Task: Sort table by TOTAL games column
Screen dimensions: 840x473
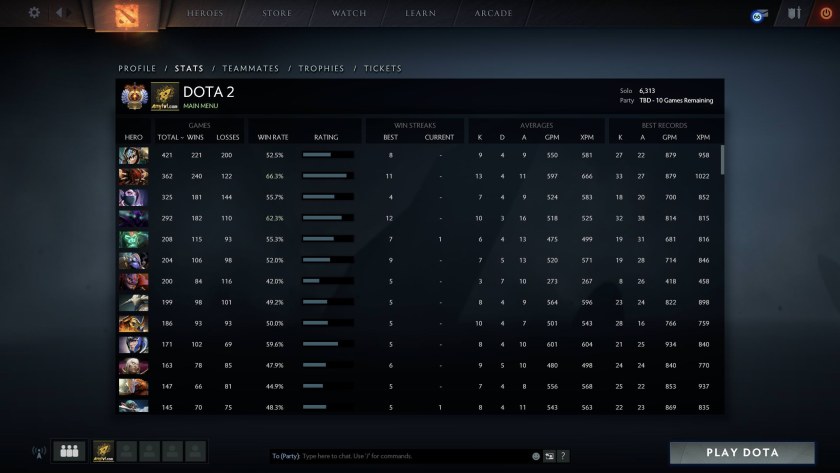Action: coord(168,137)
